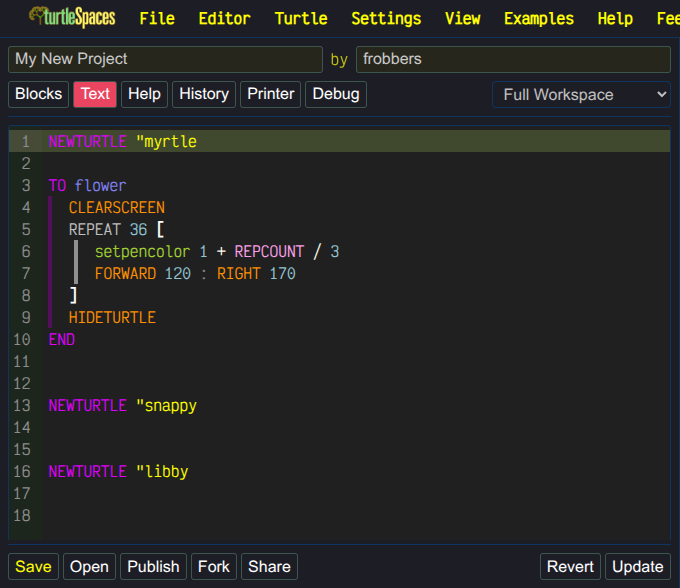The image size is (680, 588).
Task: Click the TO keyword
Action: click(x=57, y=186)
